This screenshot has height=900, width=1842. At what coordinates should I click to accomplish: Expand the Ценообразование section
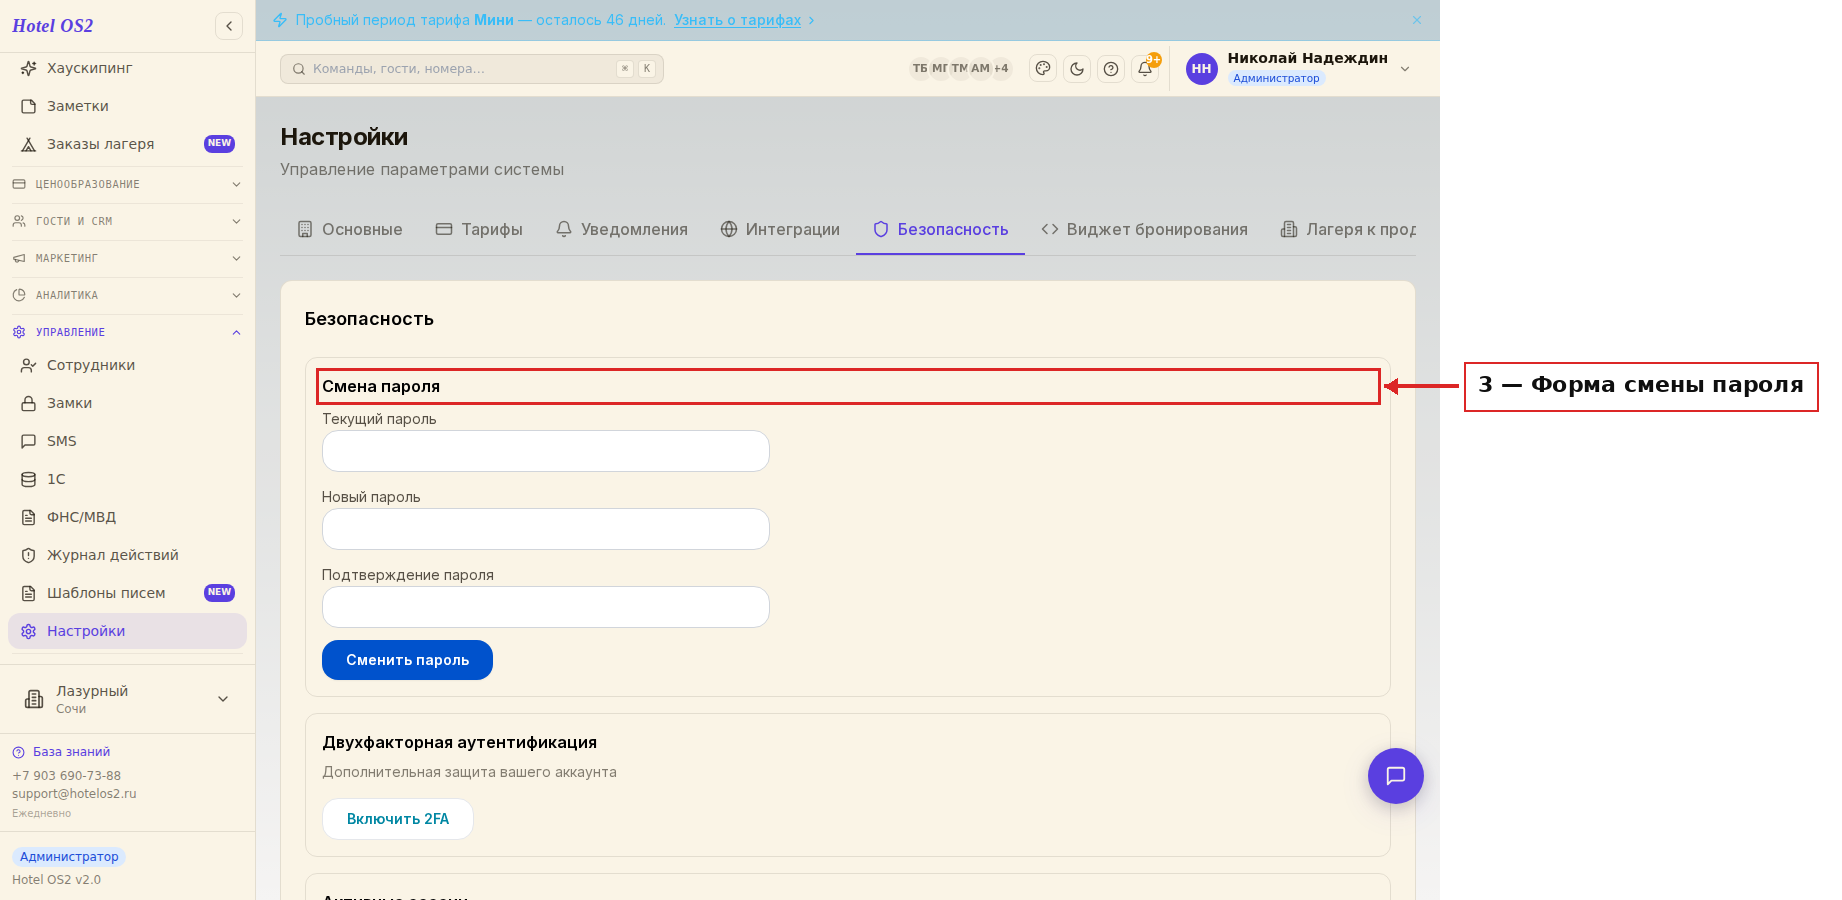(127, 184)
